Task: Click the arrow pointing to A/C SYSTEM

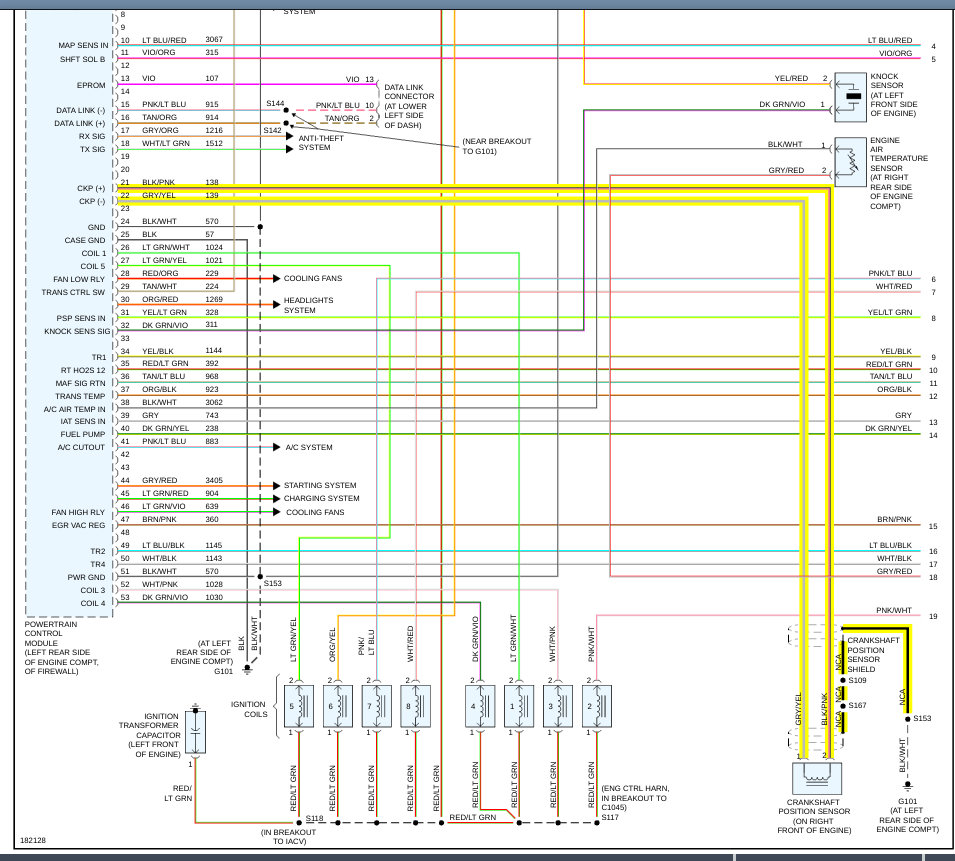Action: click(x=277, y=447)
